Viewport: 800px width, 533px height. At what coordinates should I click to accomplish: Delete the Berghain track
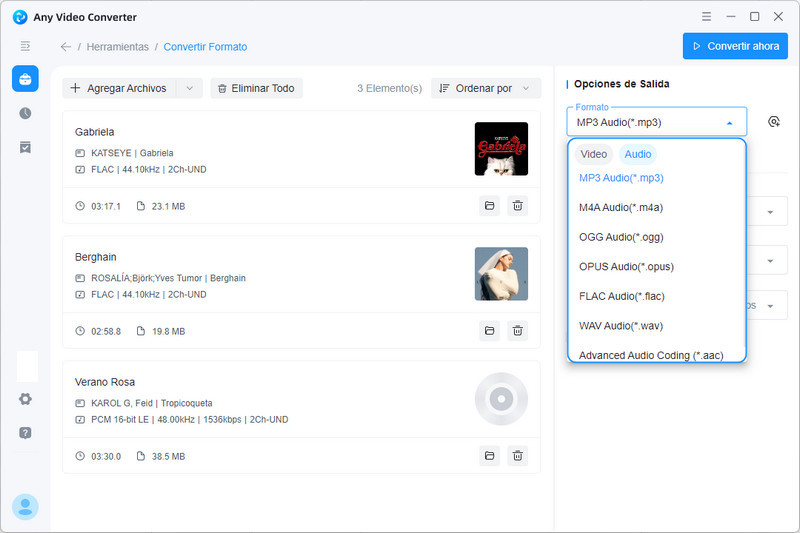pos(517,331)
